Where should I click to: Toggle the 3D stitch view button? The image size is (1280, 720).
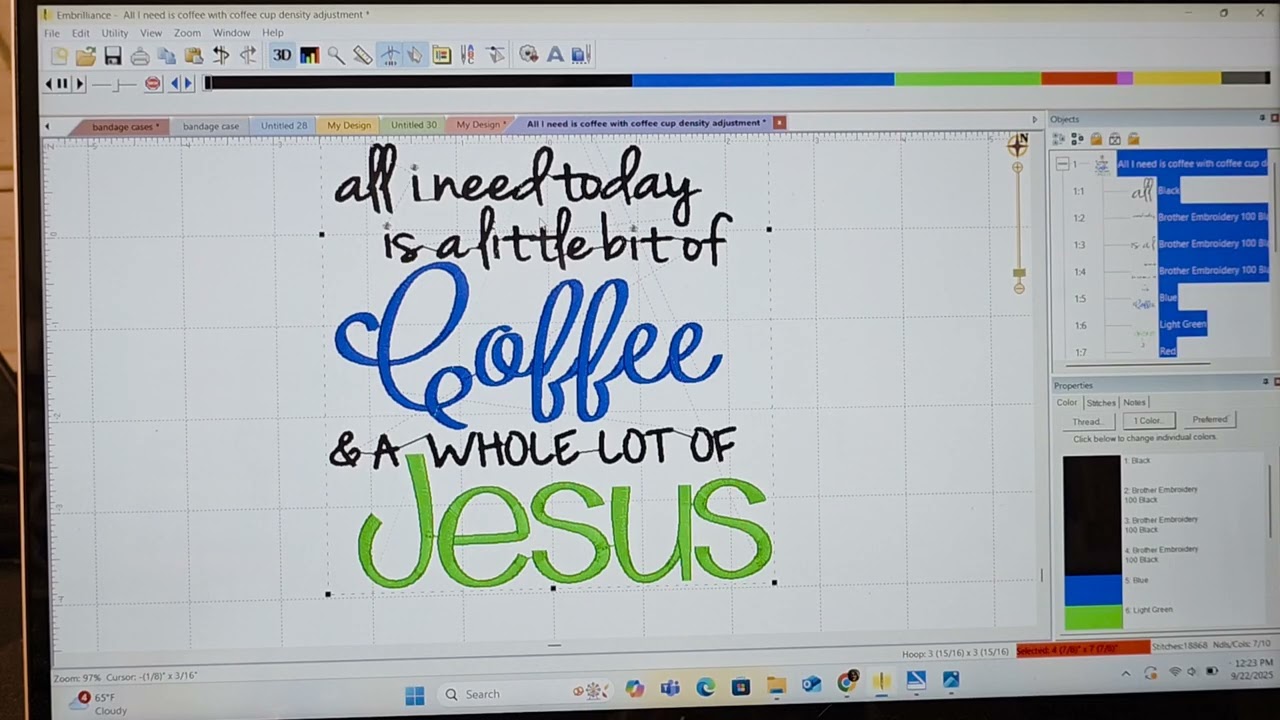[x=282, y=55]
